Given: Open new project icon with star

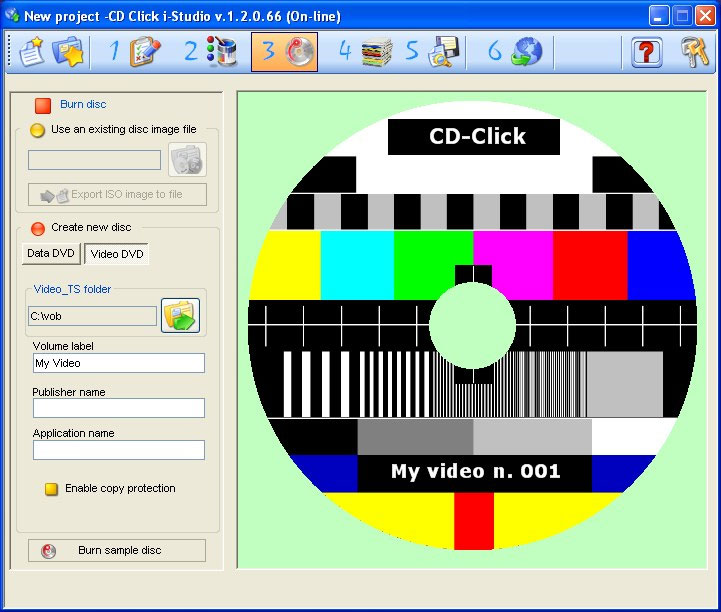Looking at the screenshot, I should pyautogui.click(x=32, y=51).
